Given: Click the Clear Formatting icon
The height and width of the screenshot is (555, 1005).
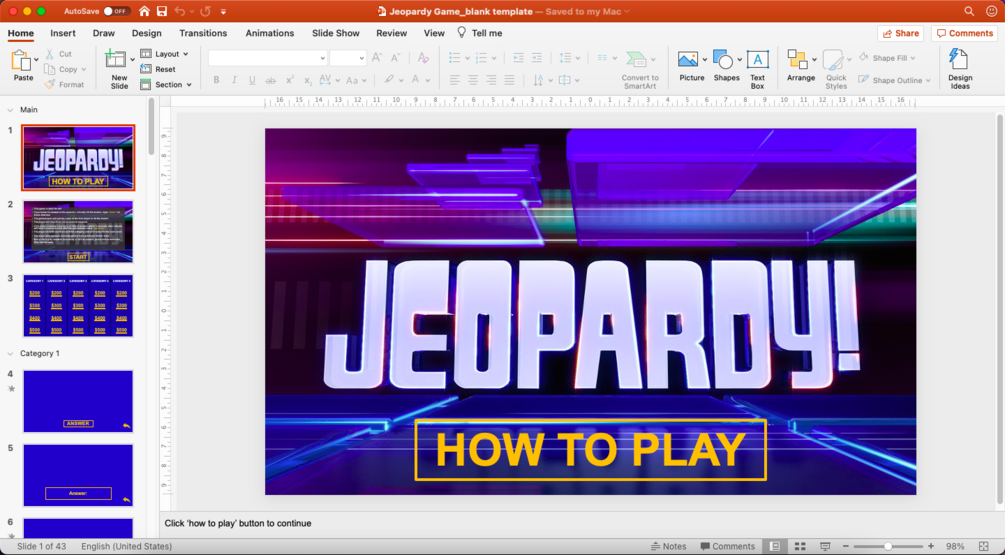Looking at the screenshot, I should [x=423, y=58].
